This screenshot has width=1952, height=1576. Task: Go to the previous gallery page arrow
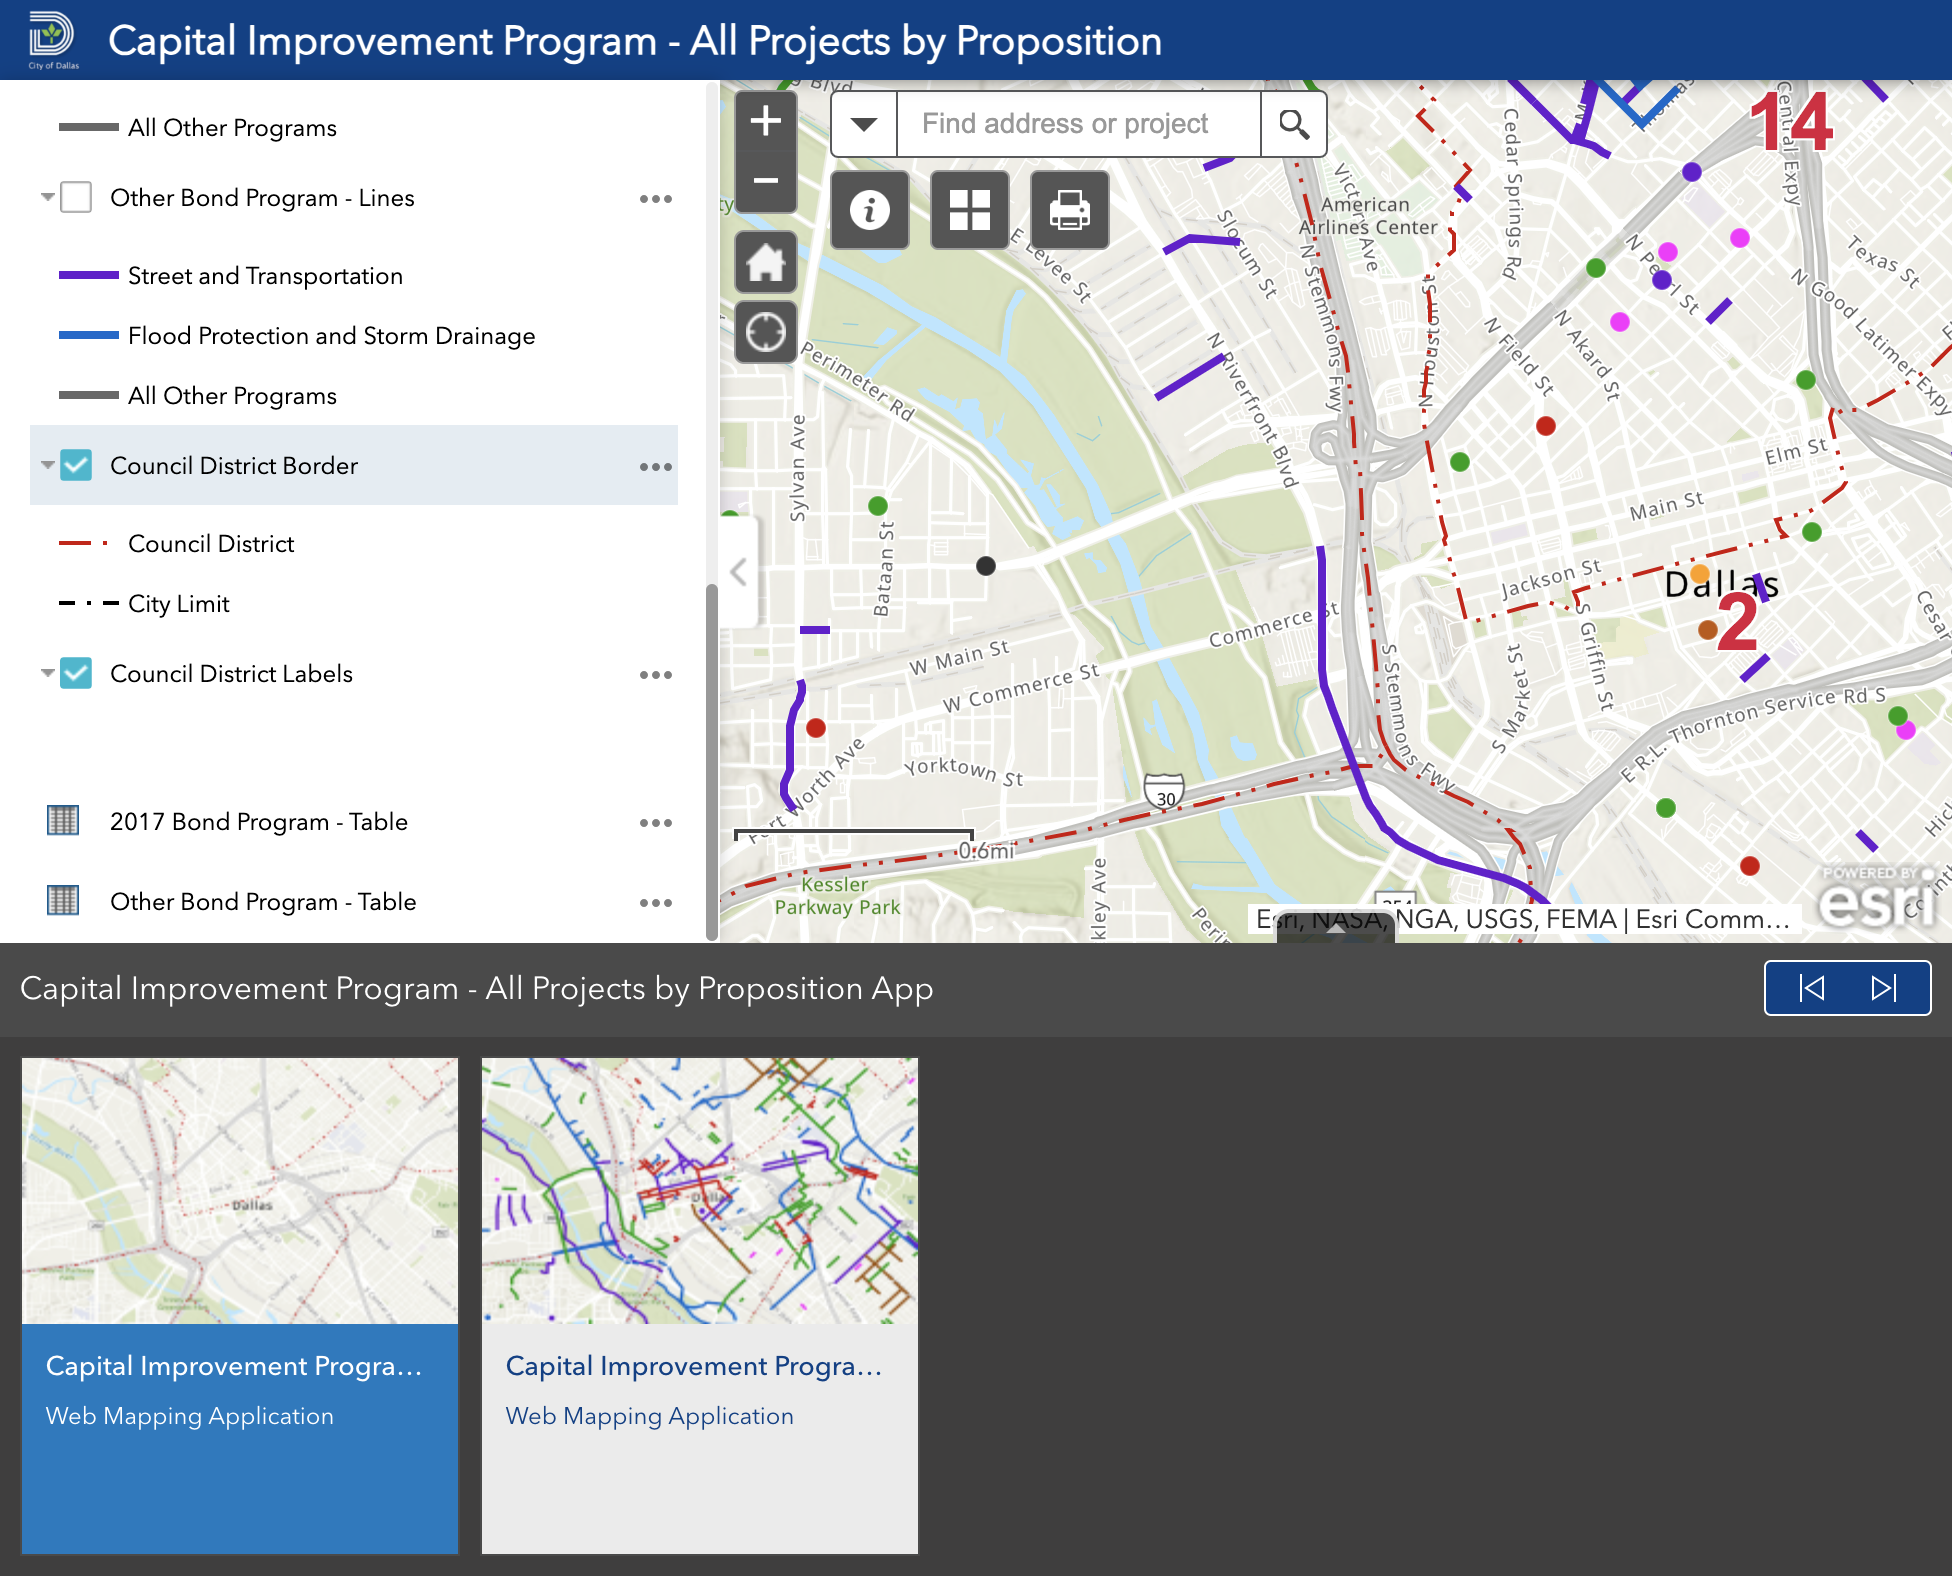pos(1811,988)
